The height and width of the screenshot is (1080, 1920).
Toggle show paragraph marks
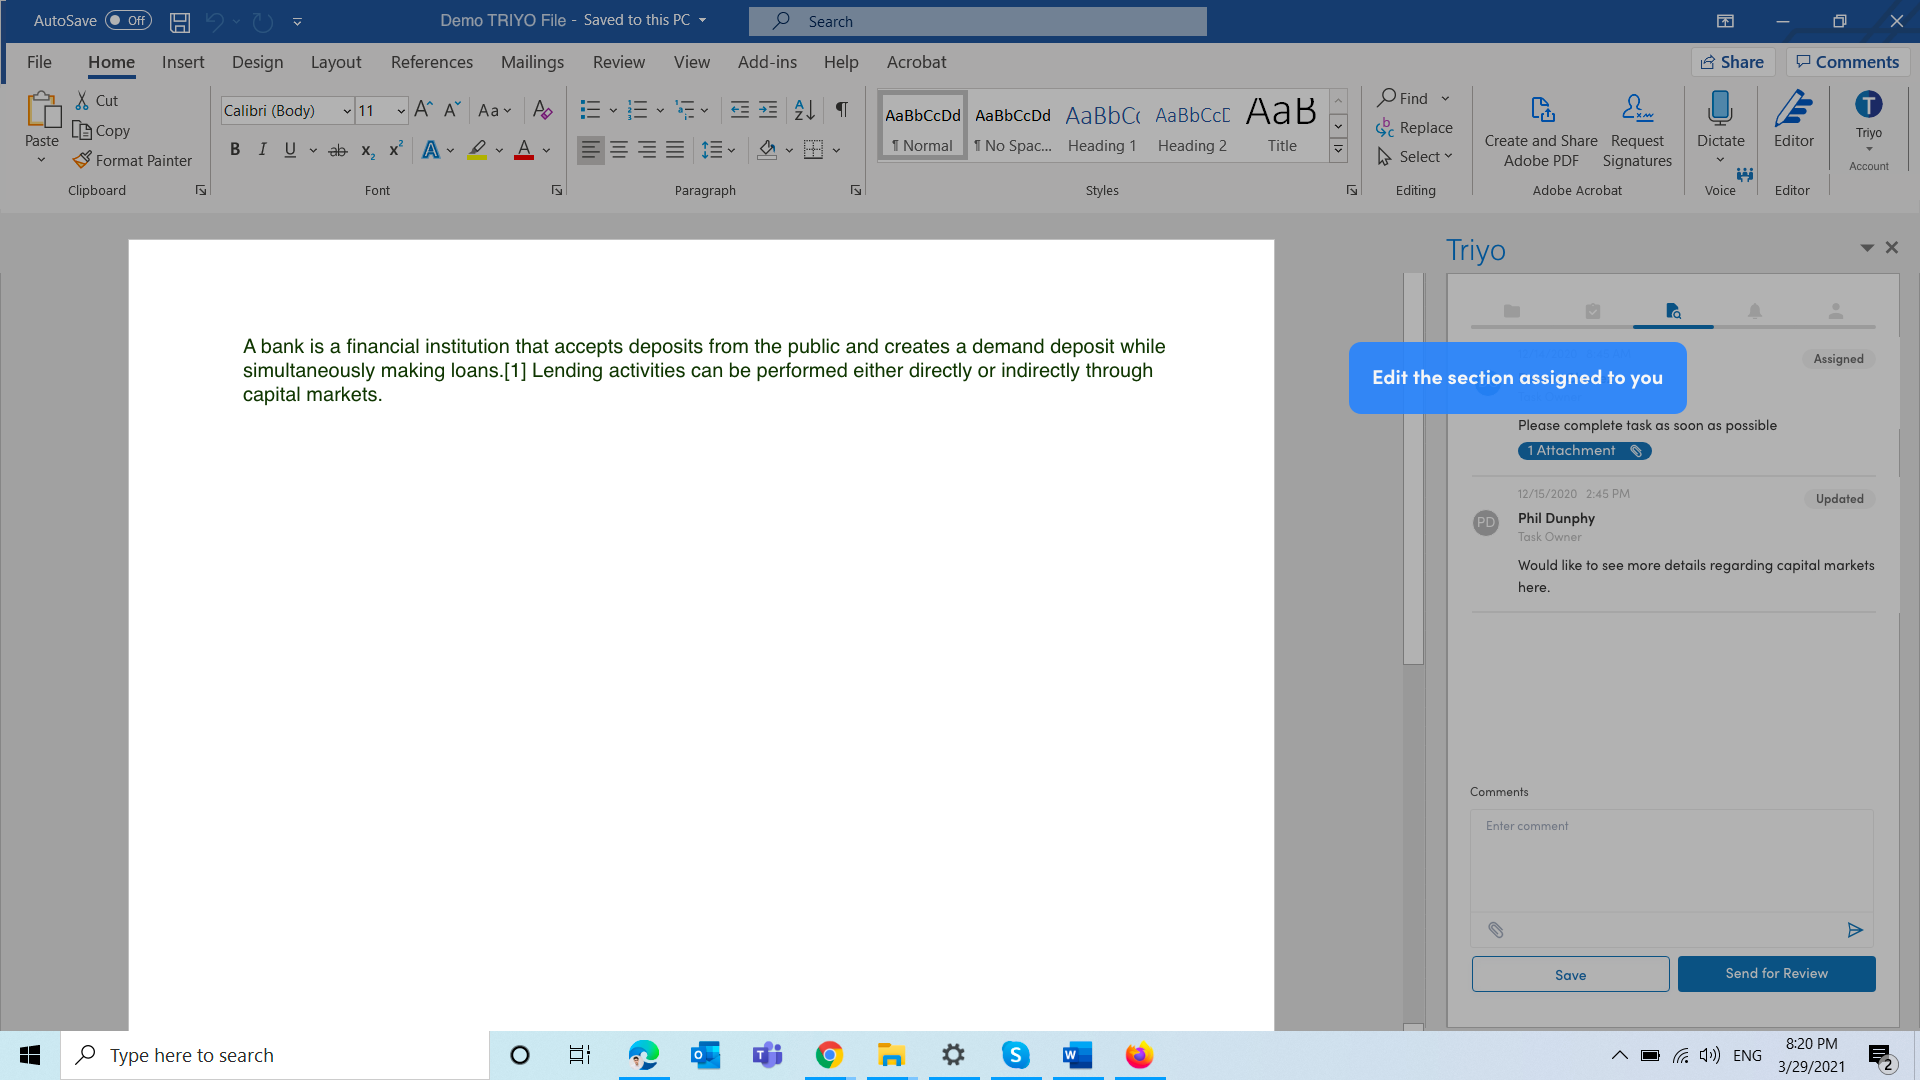coord(842,110)
